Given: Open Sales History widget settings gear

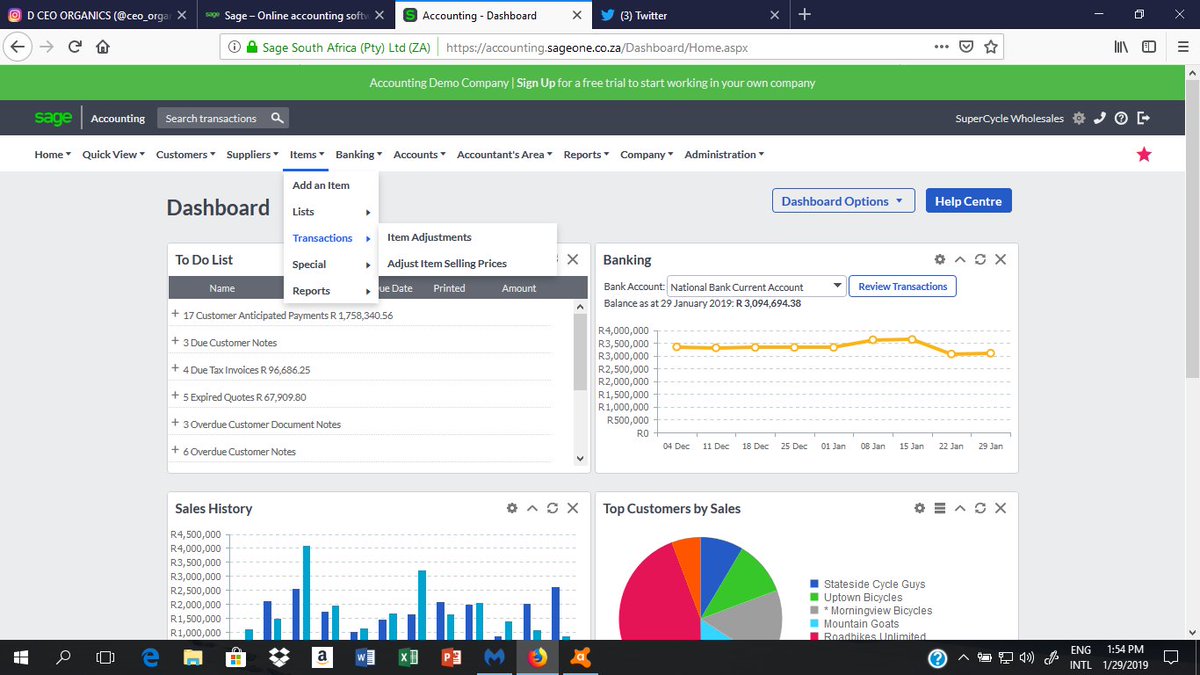Looking at the screenshot, I should point(512,508).
